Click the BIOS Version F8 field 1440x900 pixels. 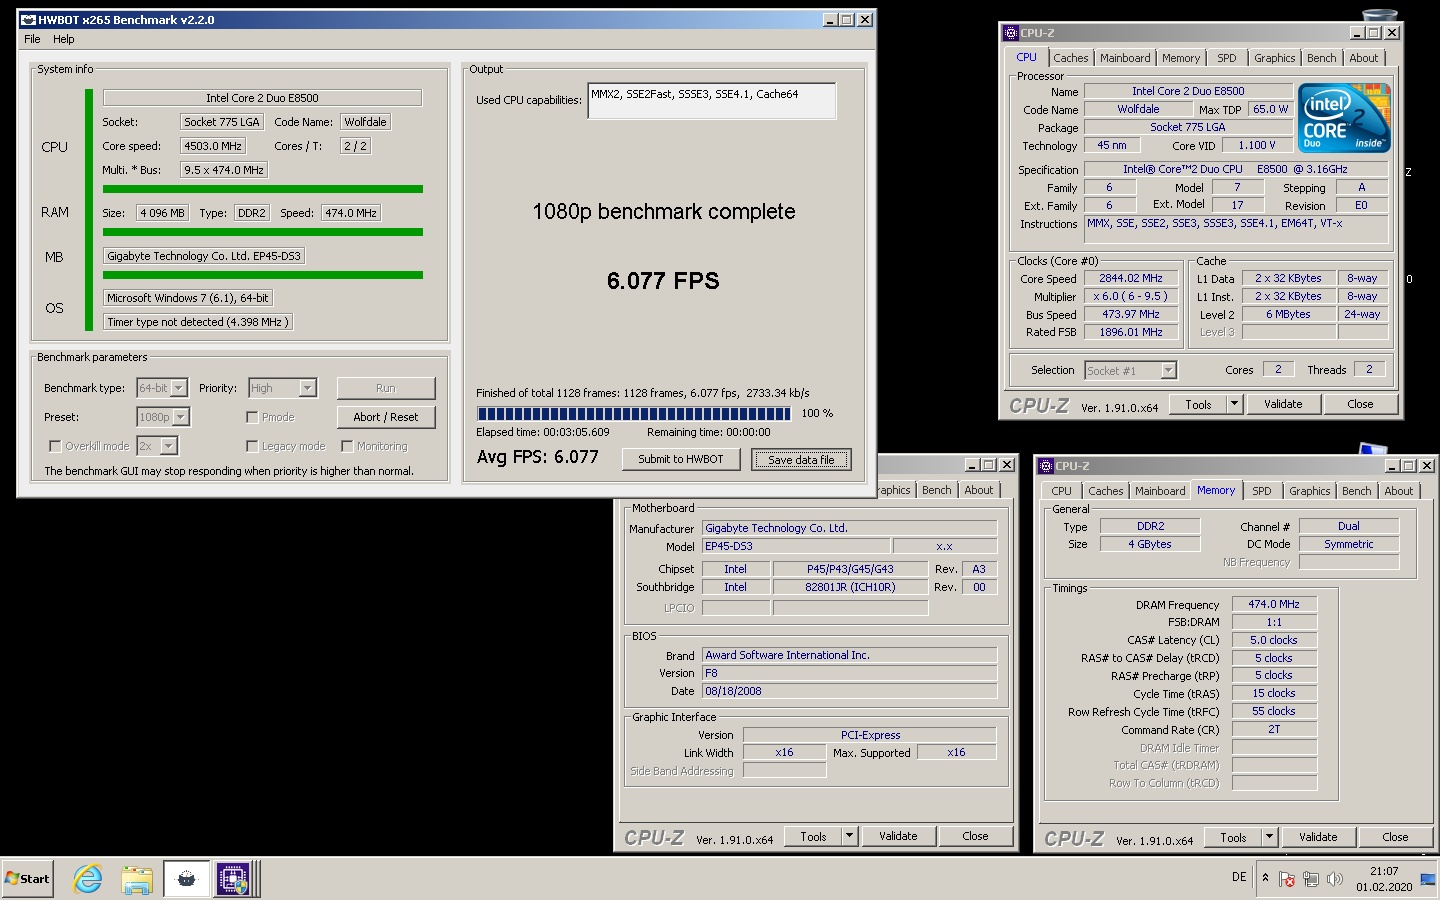pyautogui.click(x=849, y=673)
